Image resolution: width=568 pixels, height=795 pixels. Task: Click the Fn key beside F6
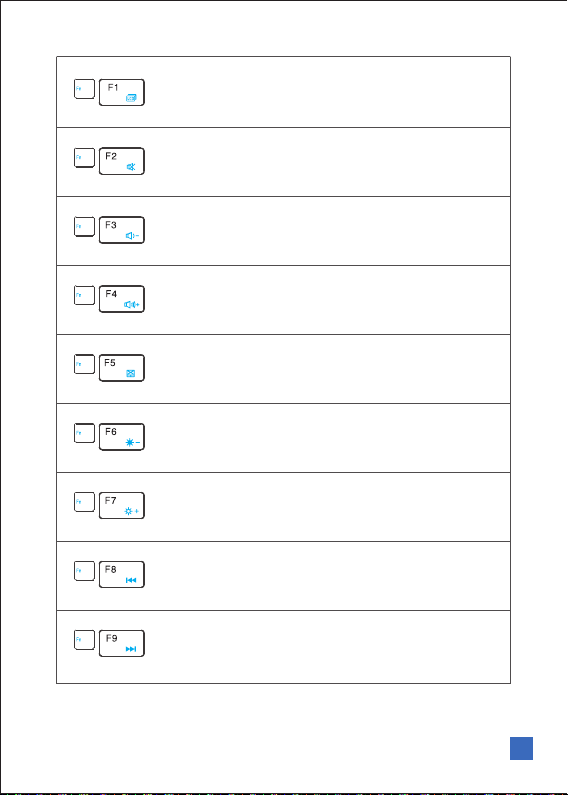(84, 433)
